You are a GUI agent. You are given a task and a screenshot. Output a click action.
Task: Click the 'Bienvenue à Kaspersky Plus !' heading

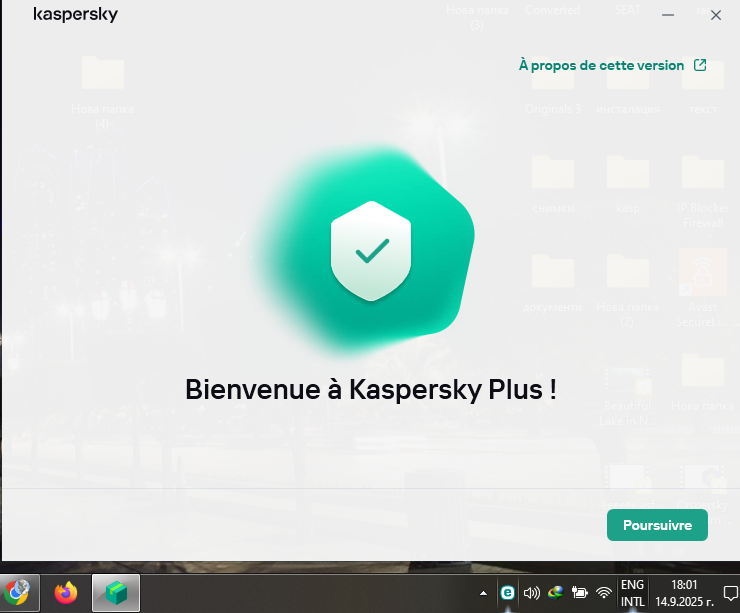coord(371,390)
